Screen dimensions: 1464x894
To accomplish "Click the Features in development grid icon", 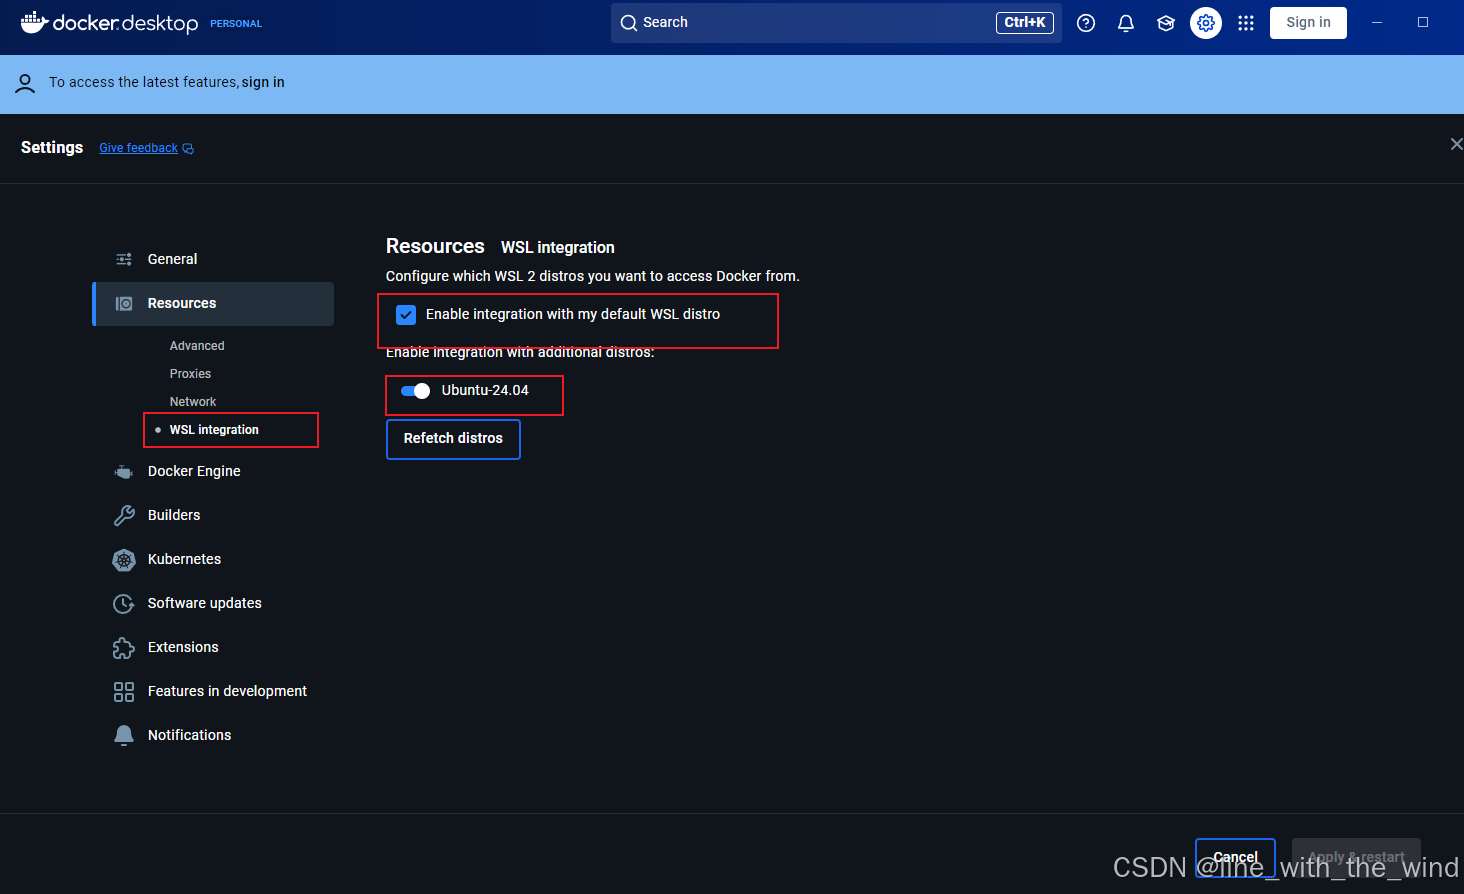I will point(124,691).
